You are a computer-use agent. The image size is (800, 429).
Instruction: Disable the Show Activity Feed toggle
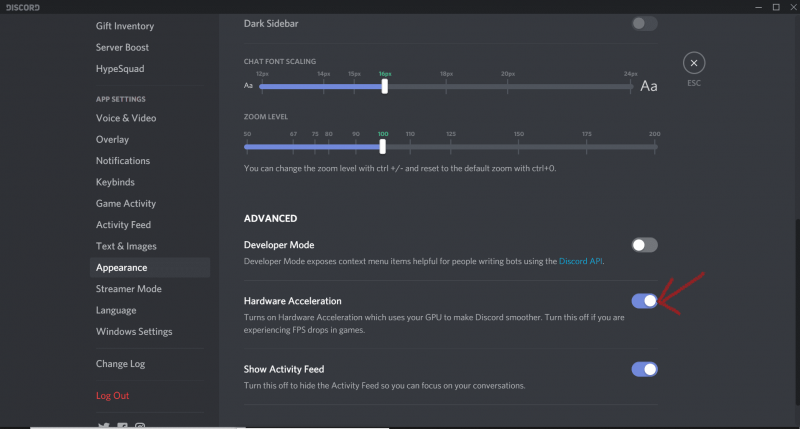tap(644, 369)
